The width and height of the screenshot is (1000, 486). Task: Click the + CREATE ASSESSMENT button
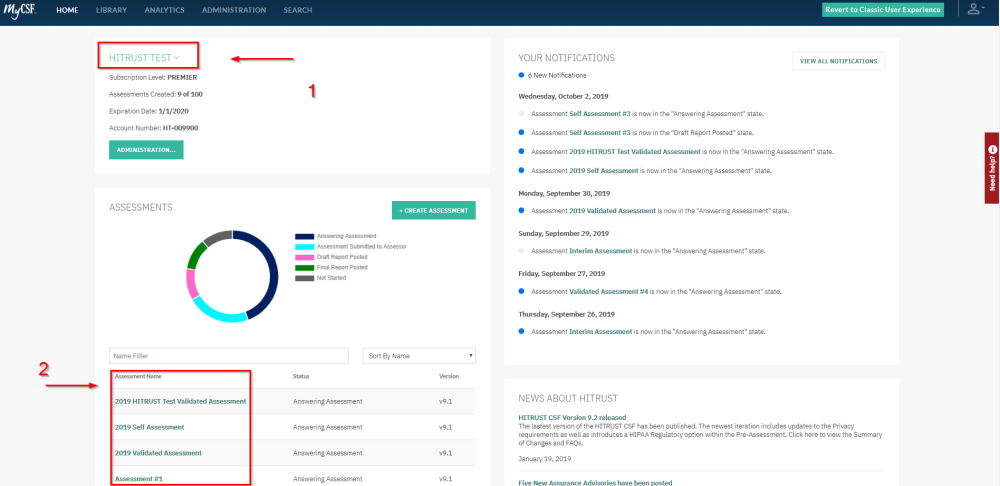tap(434, 210)
